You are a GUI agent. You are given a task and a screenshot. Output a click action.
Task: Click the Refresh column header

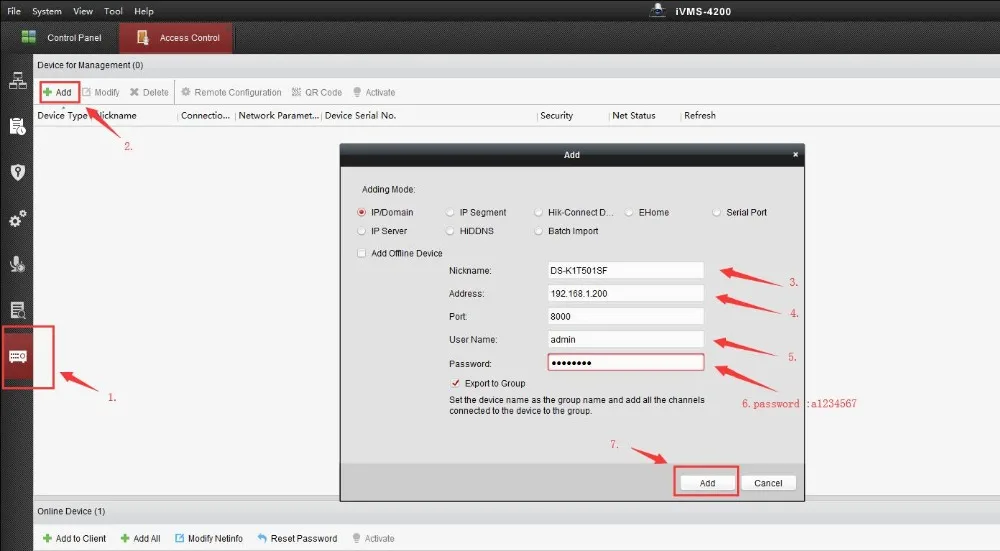point(700,115)
